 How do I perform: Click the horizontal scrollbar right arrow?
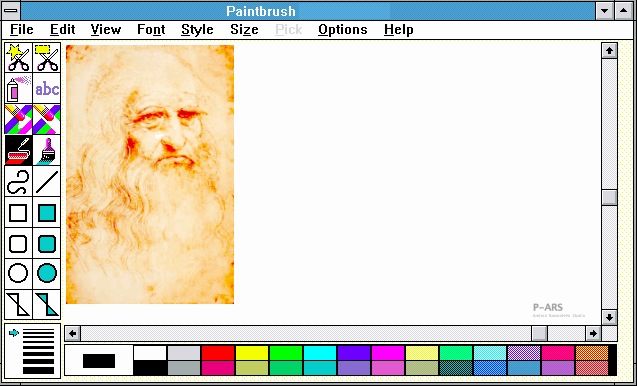coord(593,334)
